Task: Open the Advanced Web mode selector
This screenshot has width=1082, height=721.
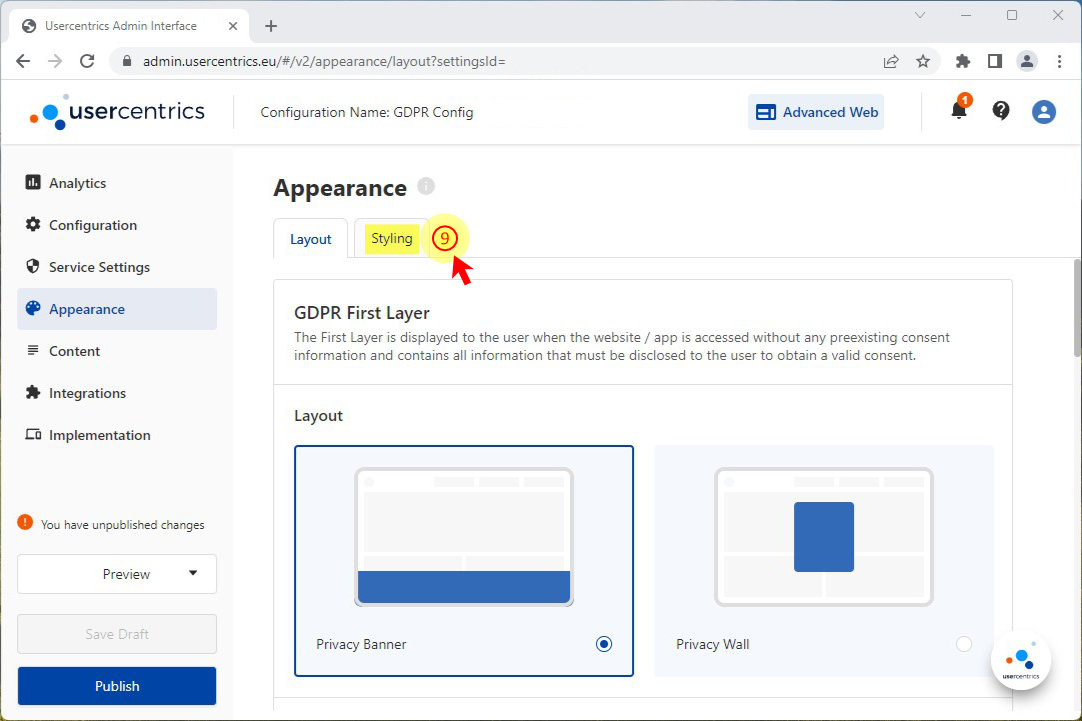Action: pyautogui.click(x=816, y=112)
